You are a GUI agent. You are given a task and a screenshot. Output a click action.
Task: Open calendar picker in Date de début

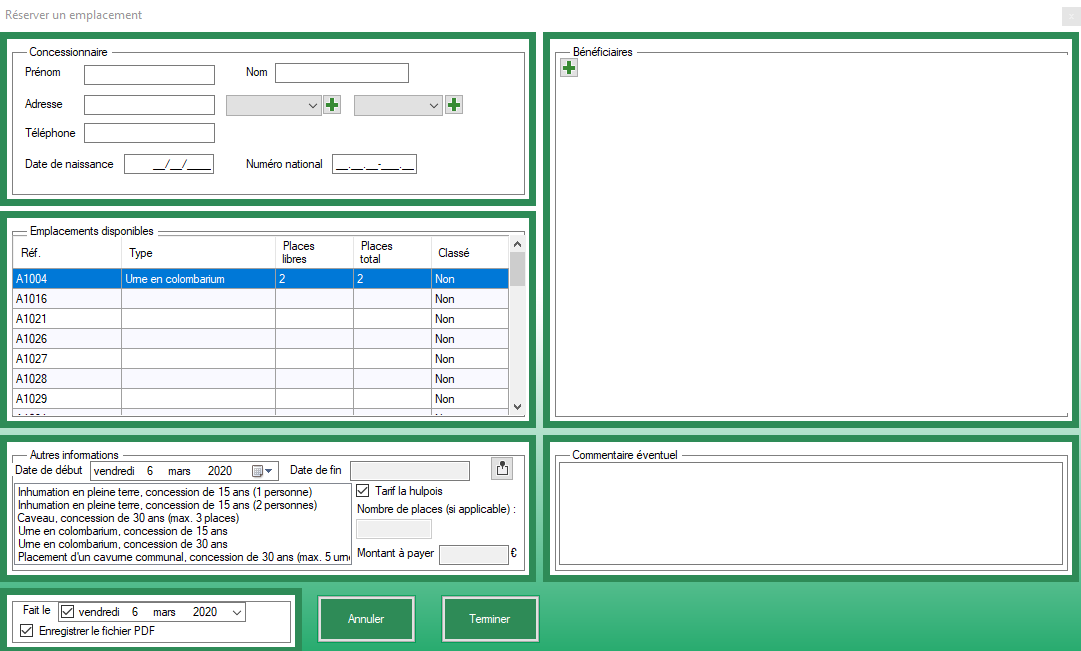click(x=262, y=471)
